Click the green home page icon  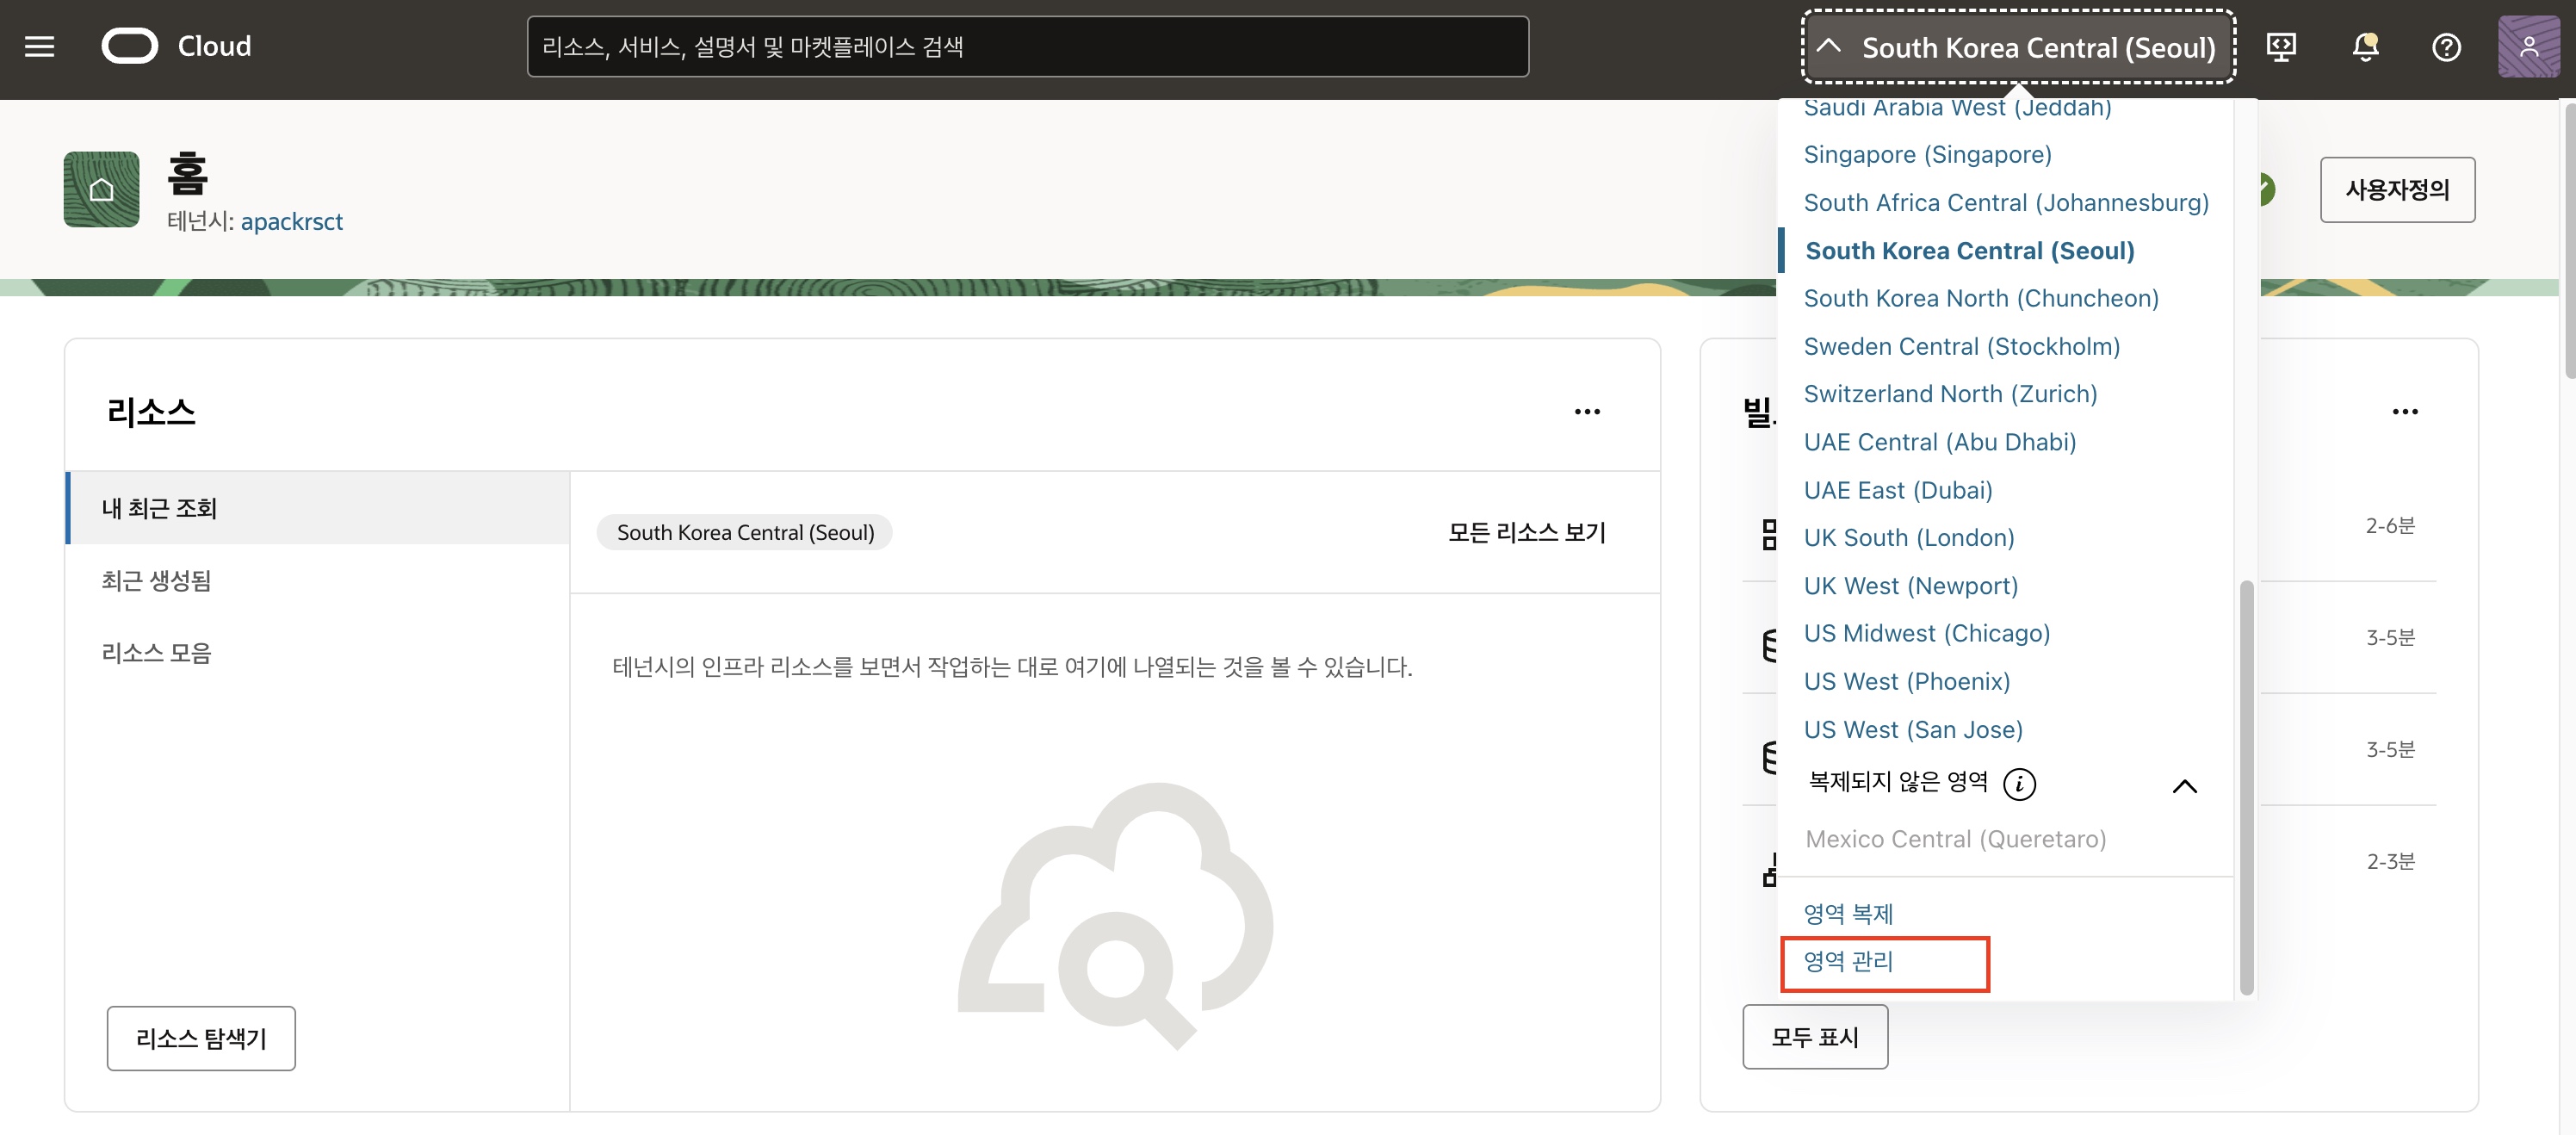point(101,189)
